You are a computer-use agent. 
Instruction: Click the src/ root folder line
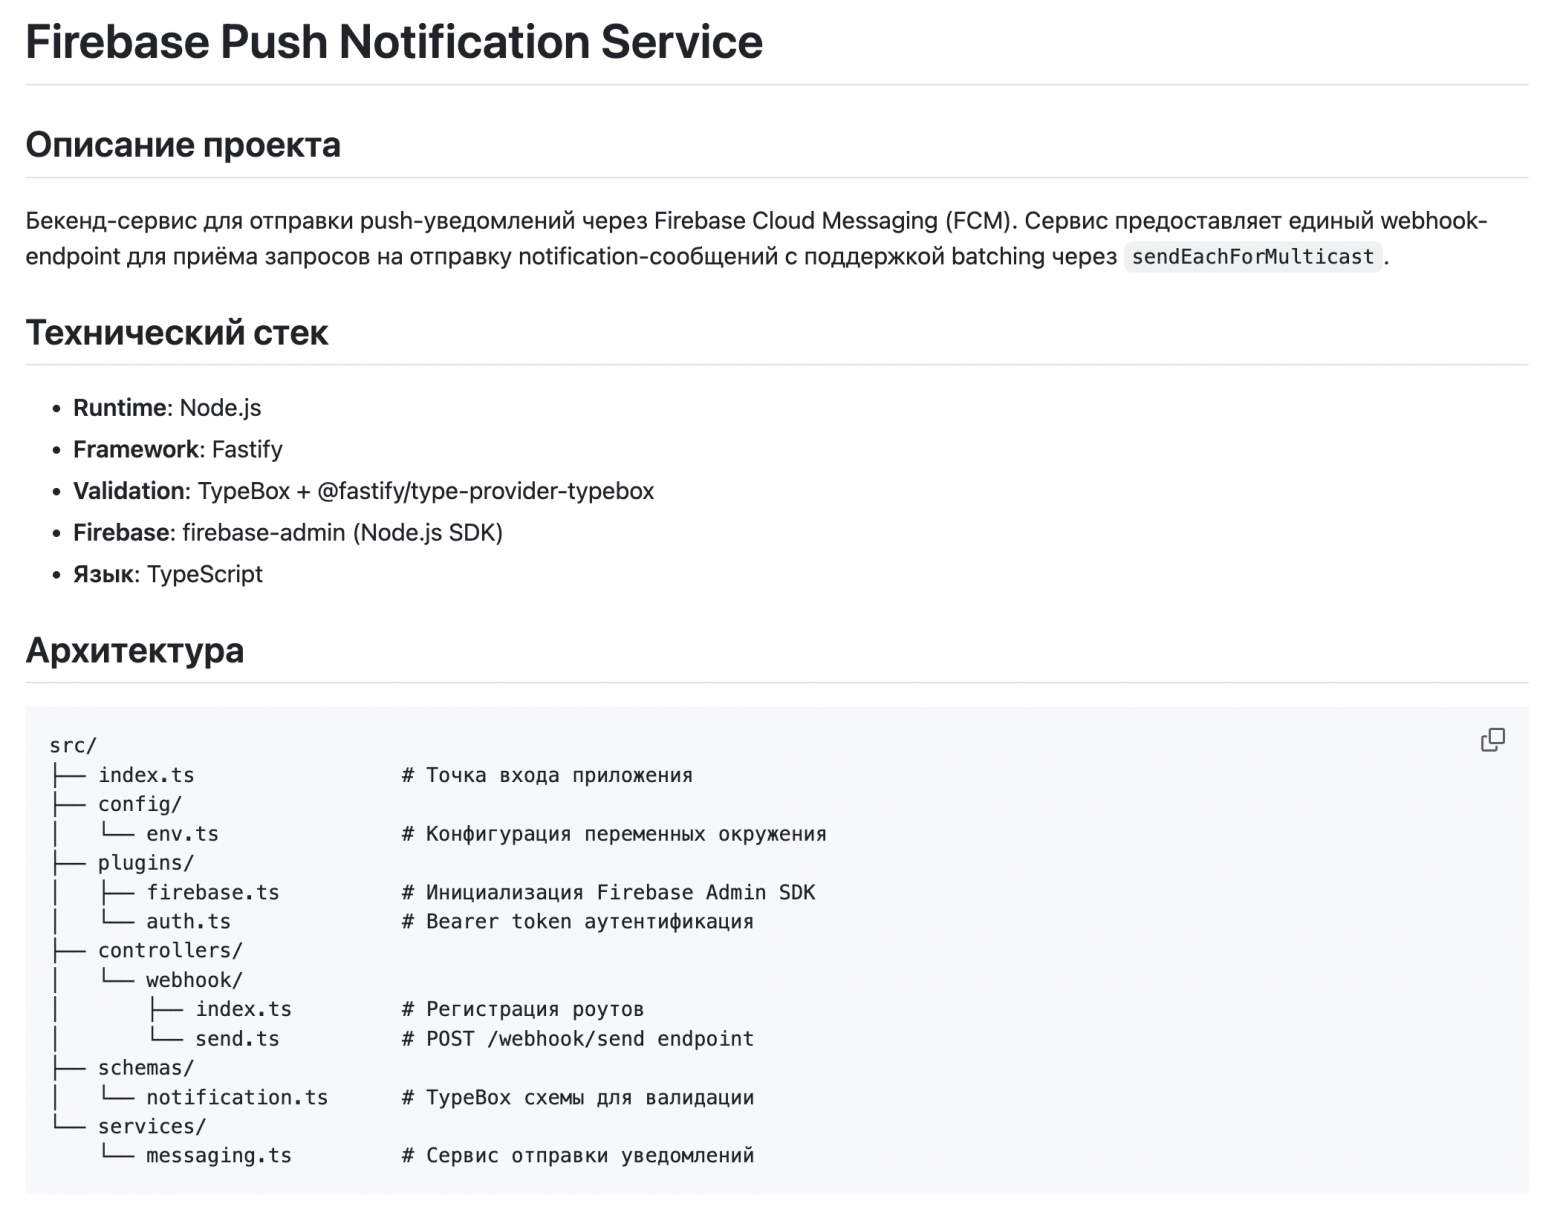pyautogui.click(x=73, y=746)
